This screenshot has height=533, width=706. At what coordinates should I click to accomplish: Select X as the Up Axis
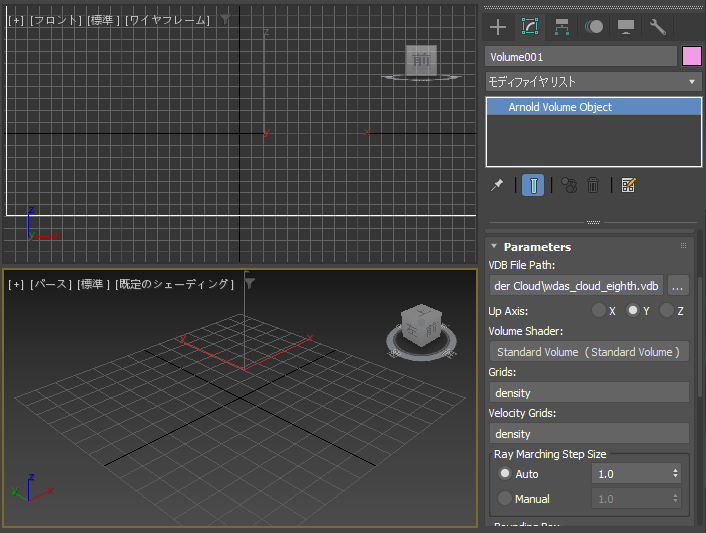coord(599,311)
